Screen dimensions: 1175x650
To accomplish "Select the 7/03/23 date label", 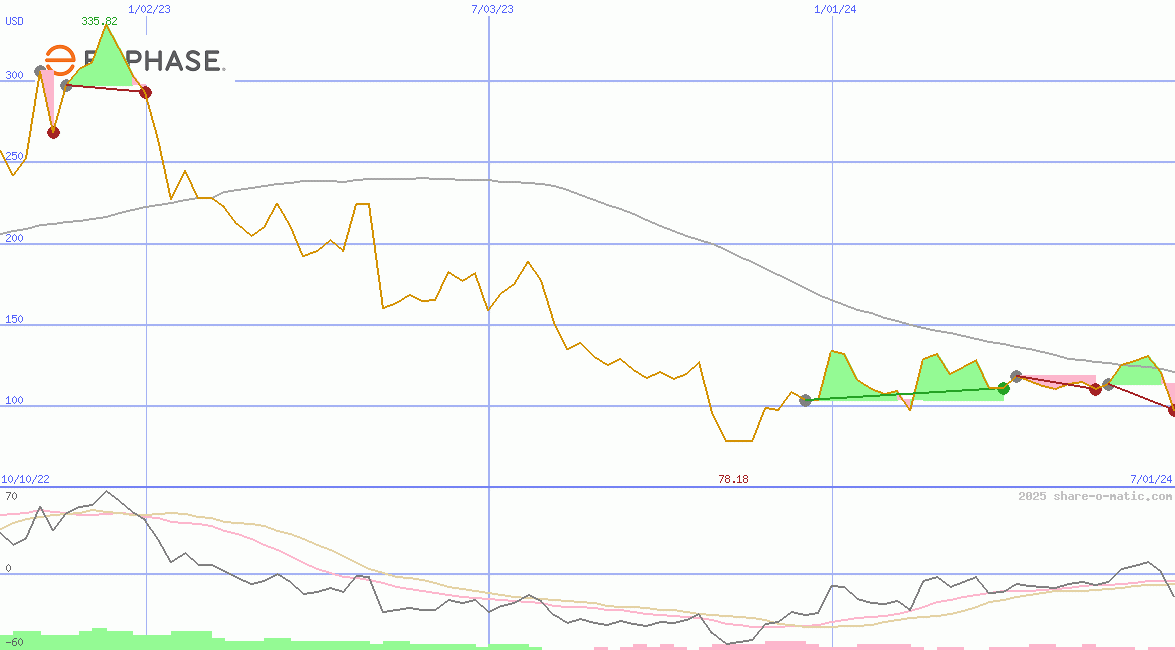I will point(492,9).
